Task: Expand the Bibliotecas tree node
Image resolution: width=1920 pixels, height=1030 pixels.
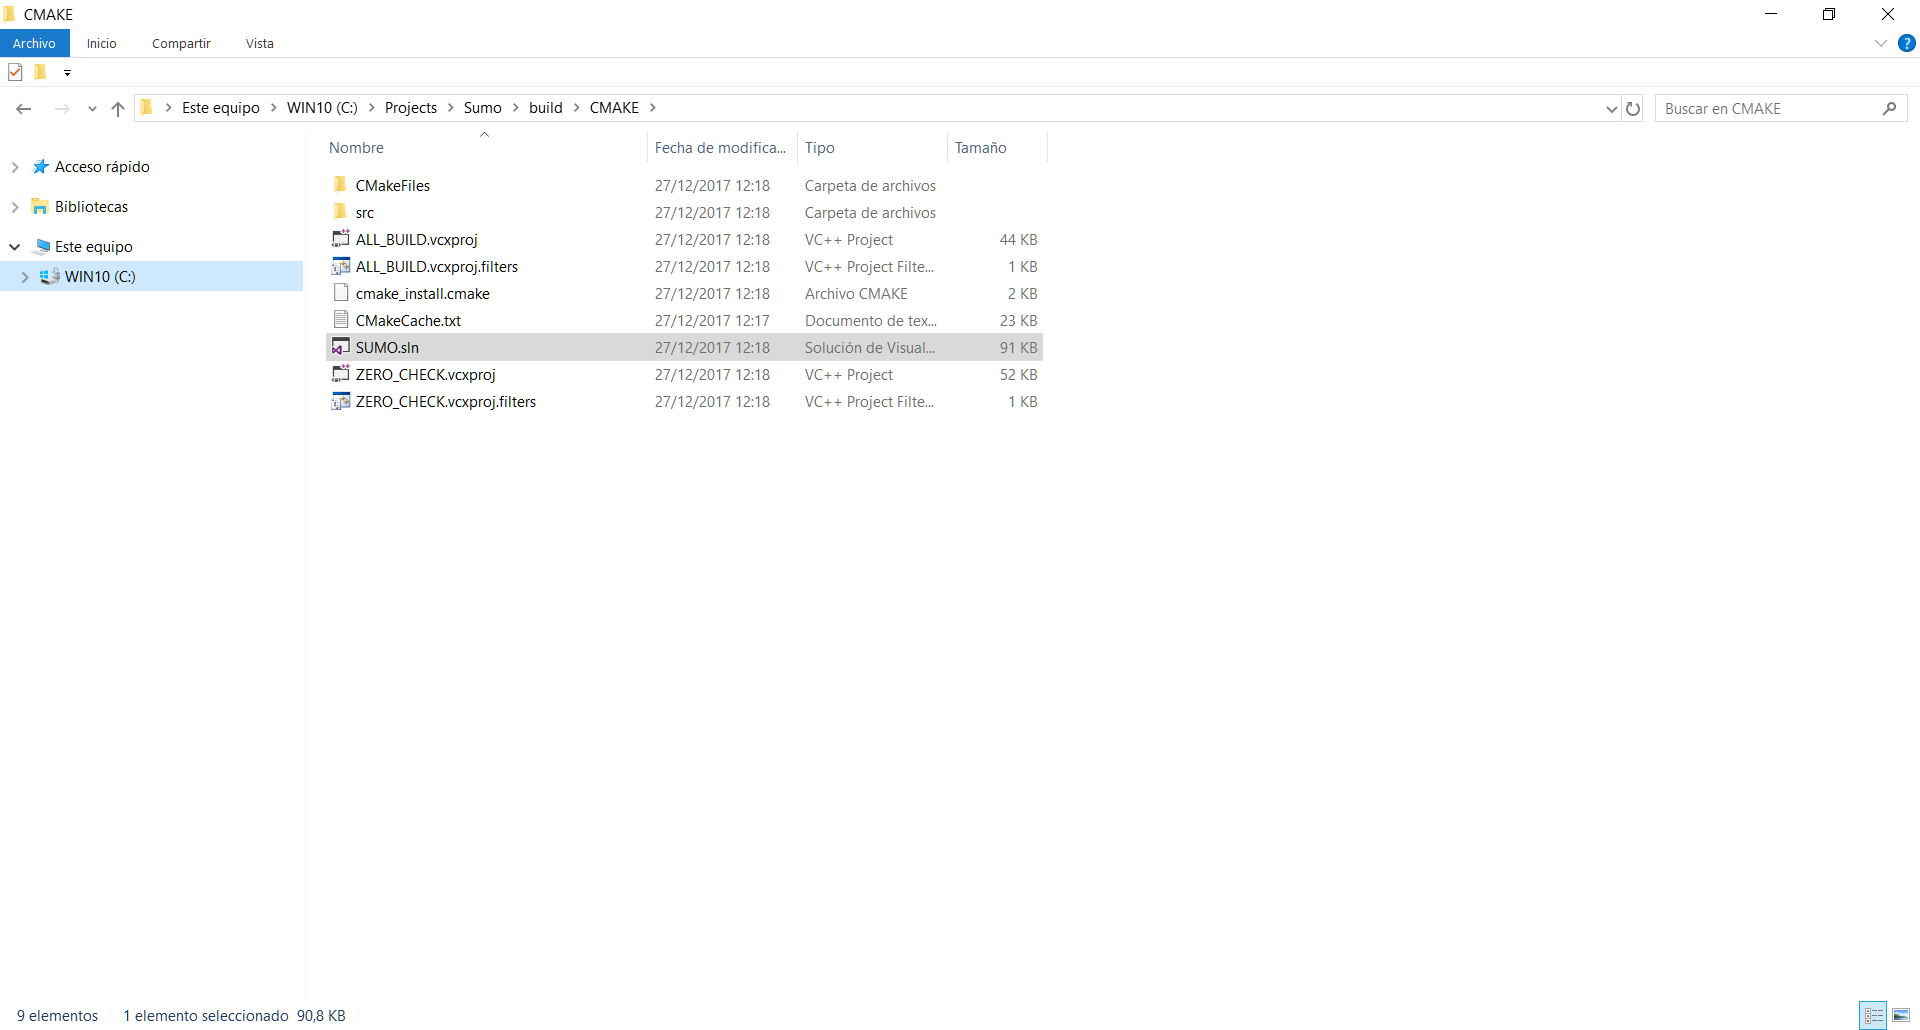Action: [15, 207]
